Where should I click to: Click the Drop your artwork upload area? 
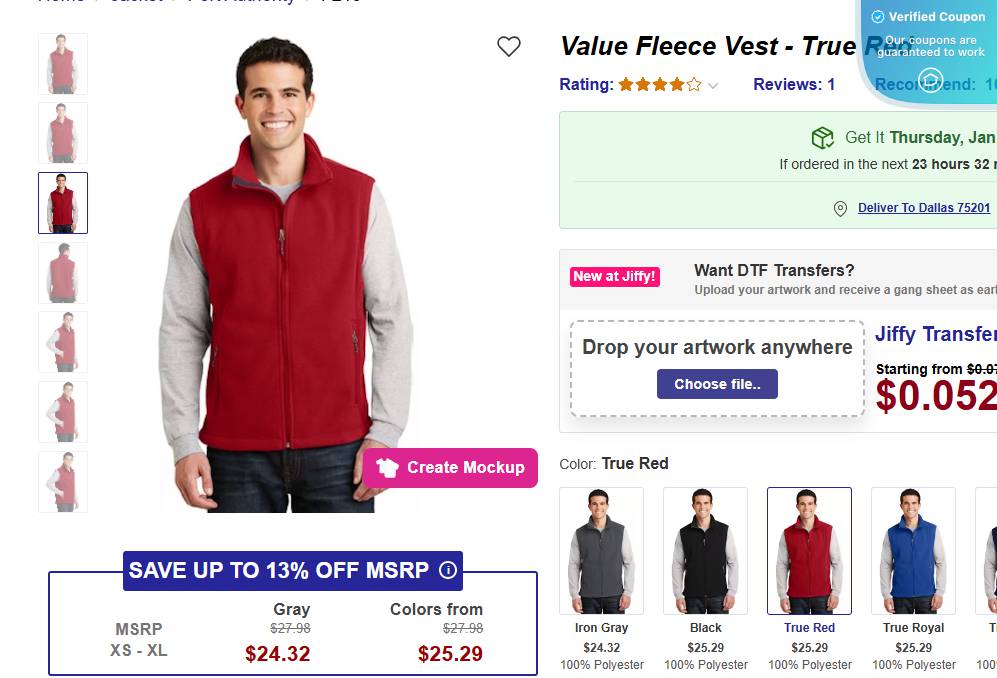click(x=717, y=367)
